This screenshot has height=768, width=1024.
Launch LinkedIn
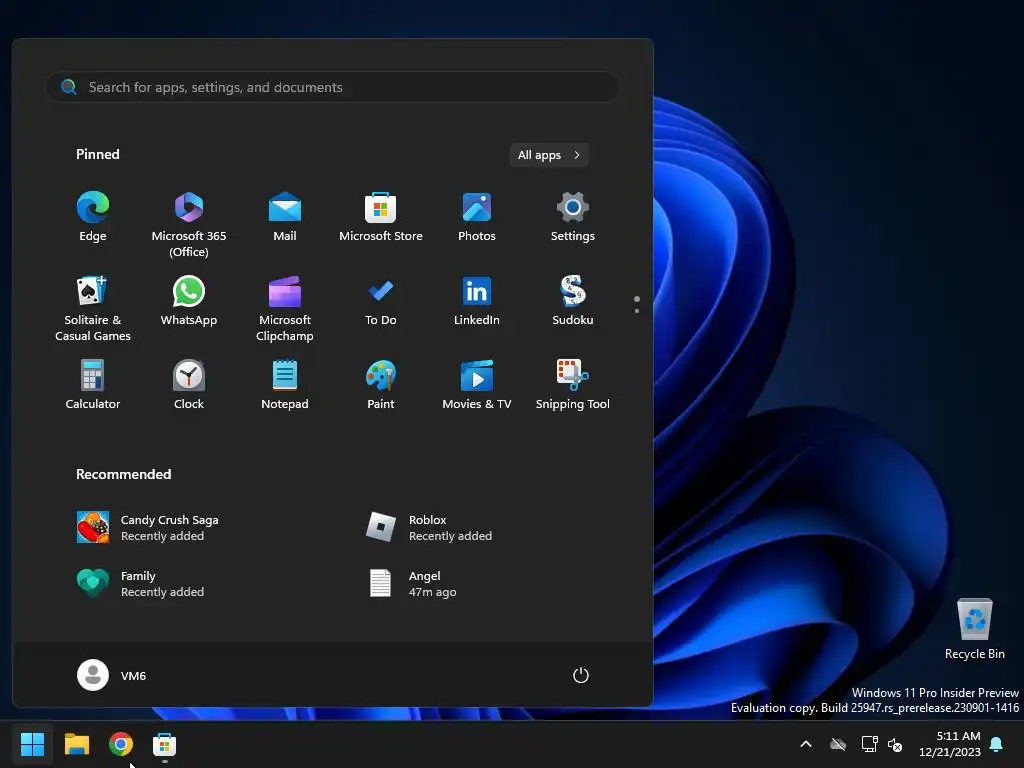pyautogui.click(x=477, y=301)
